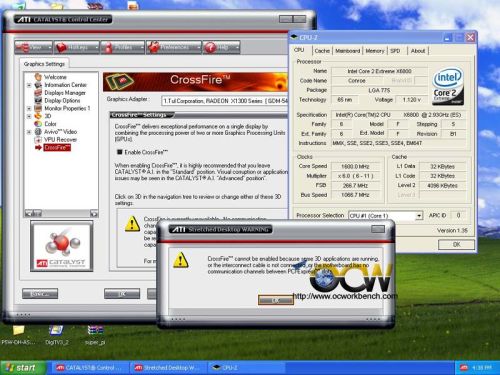
Task: Switch to the About tab in CPU-Z
Action: [418, 51]
